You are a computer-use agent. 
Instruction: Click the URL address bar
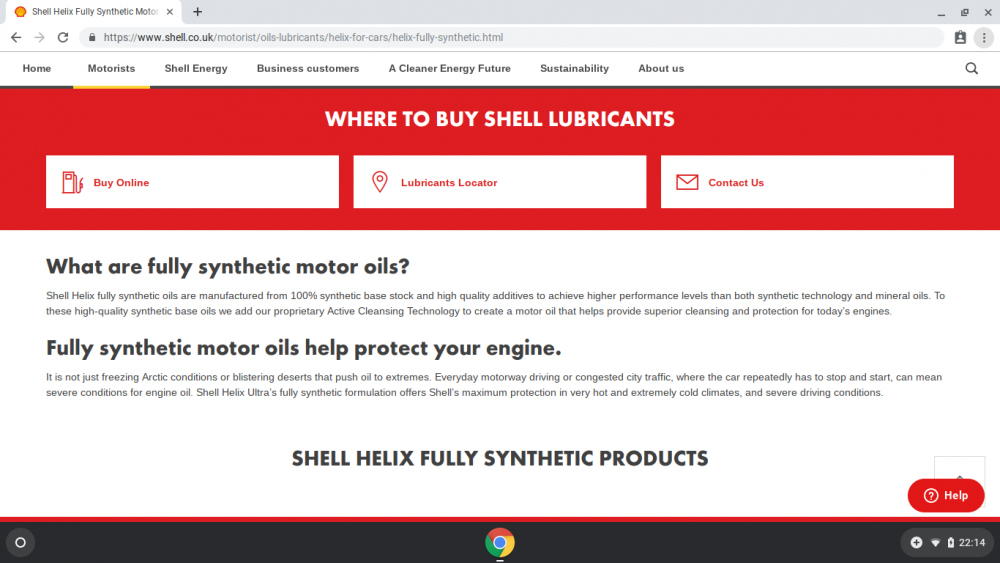(511, 38)
